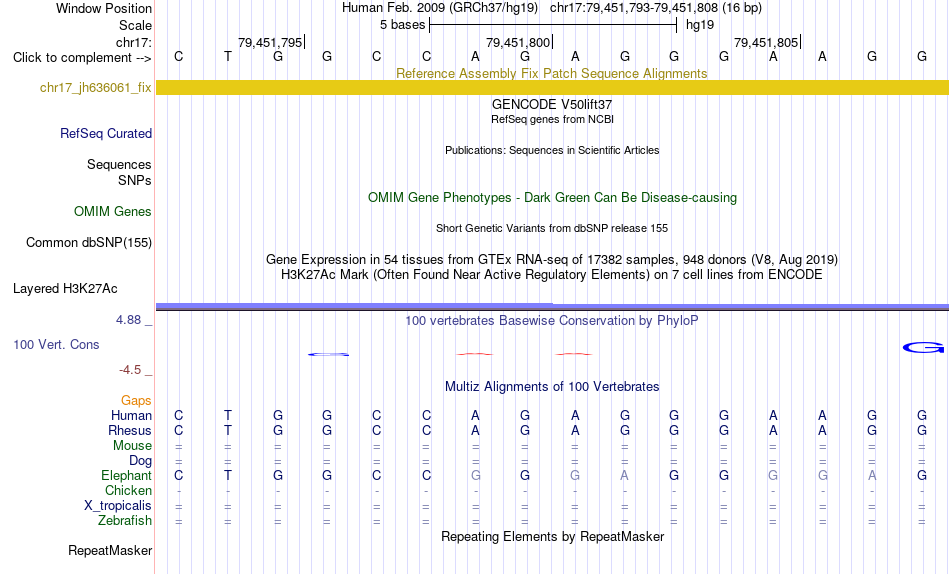
Task: Click the T base in the Elephant row
Action: click(x=228, y=475)
